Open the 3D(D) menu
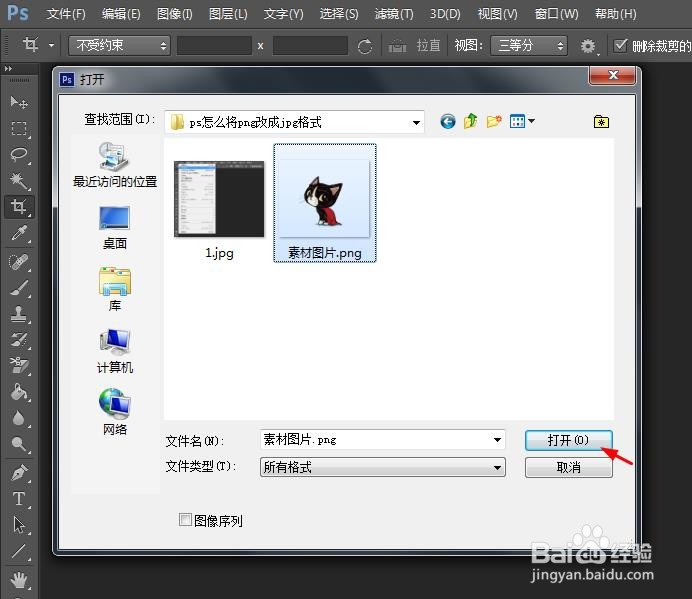The width and height of the screenshot is (692, 599). 445,14
